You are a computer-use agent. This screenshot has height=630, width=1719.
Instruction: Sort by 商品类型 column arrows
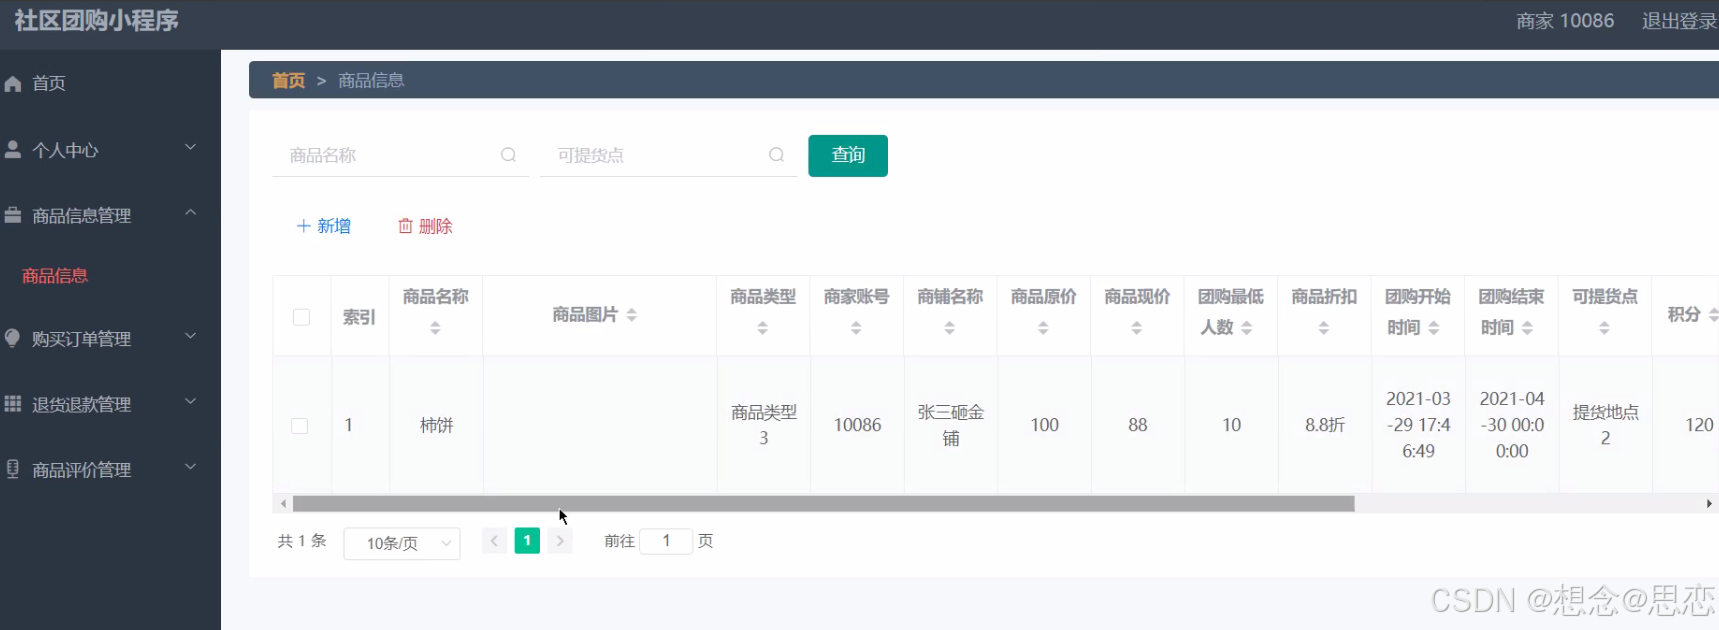[x=763, y=328]
